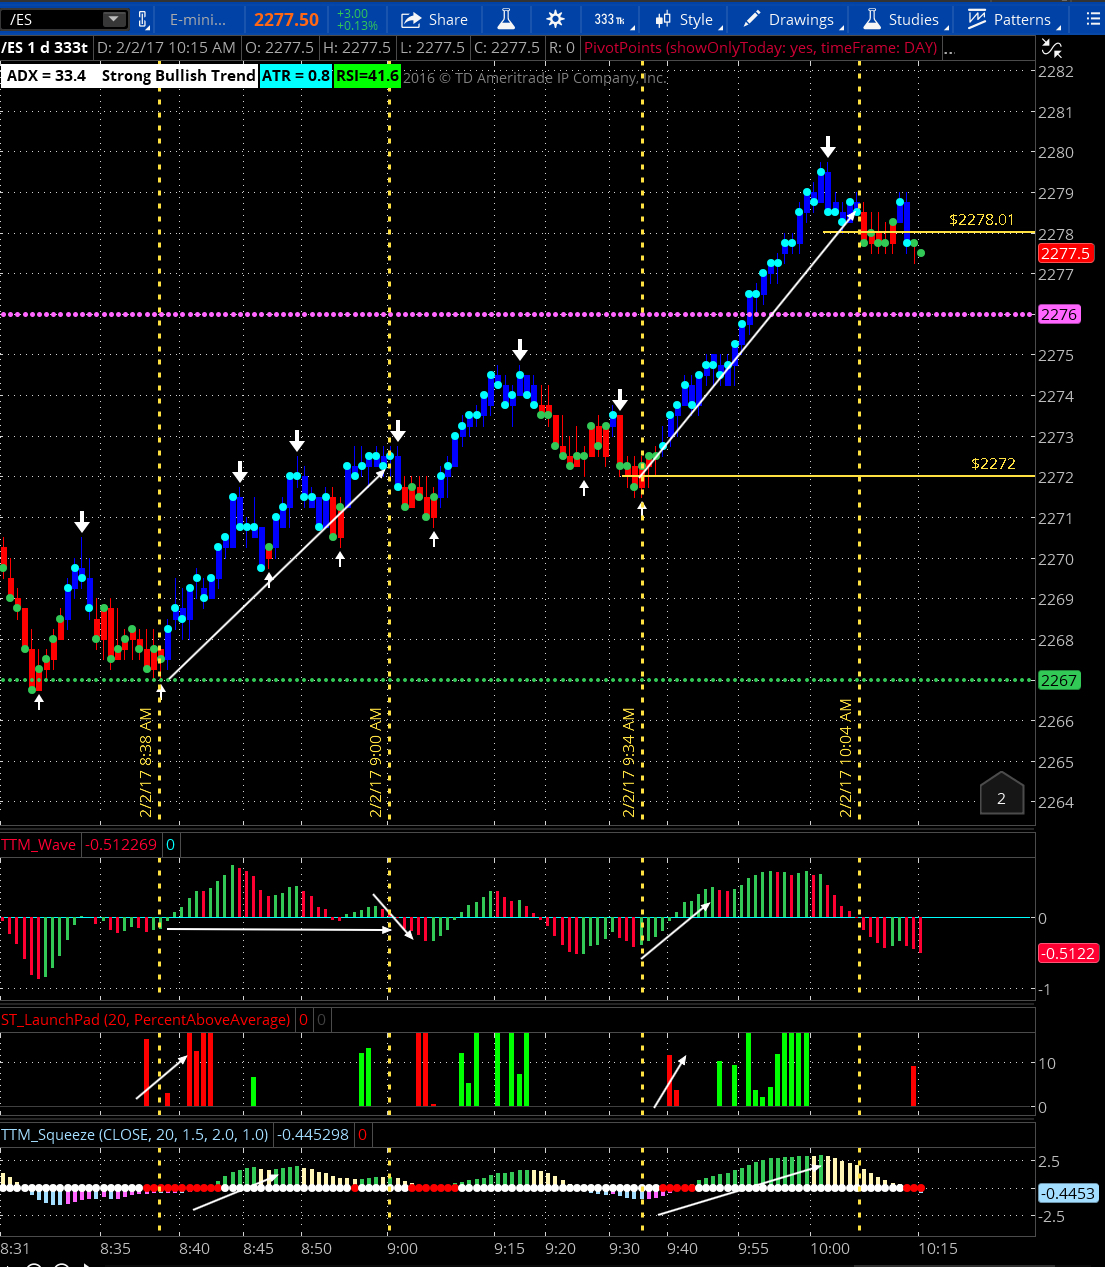Click the Share button
Screen dimensions: 1105x1267
click(x=434, y=19)
